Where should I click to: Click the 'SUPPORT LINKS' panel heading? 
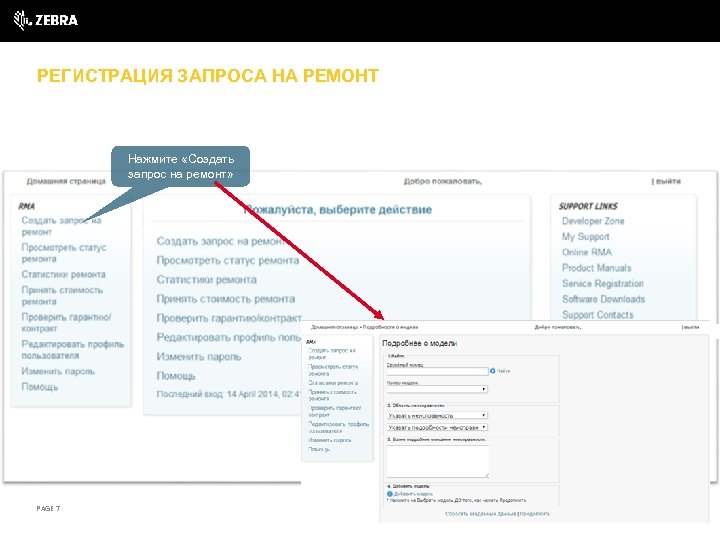pyautogui.click(x=588, y=206)
